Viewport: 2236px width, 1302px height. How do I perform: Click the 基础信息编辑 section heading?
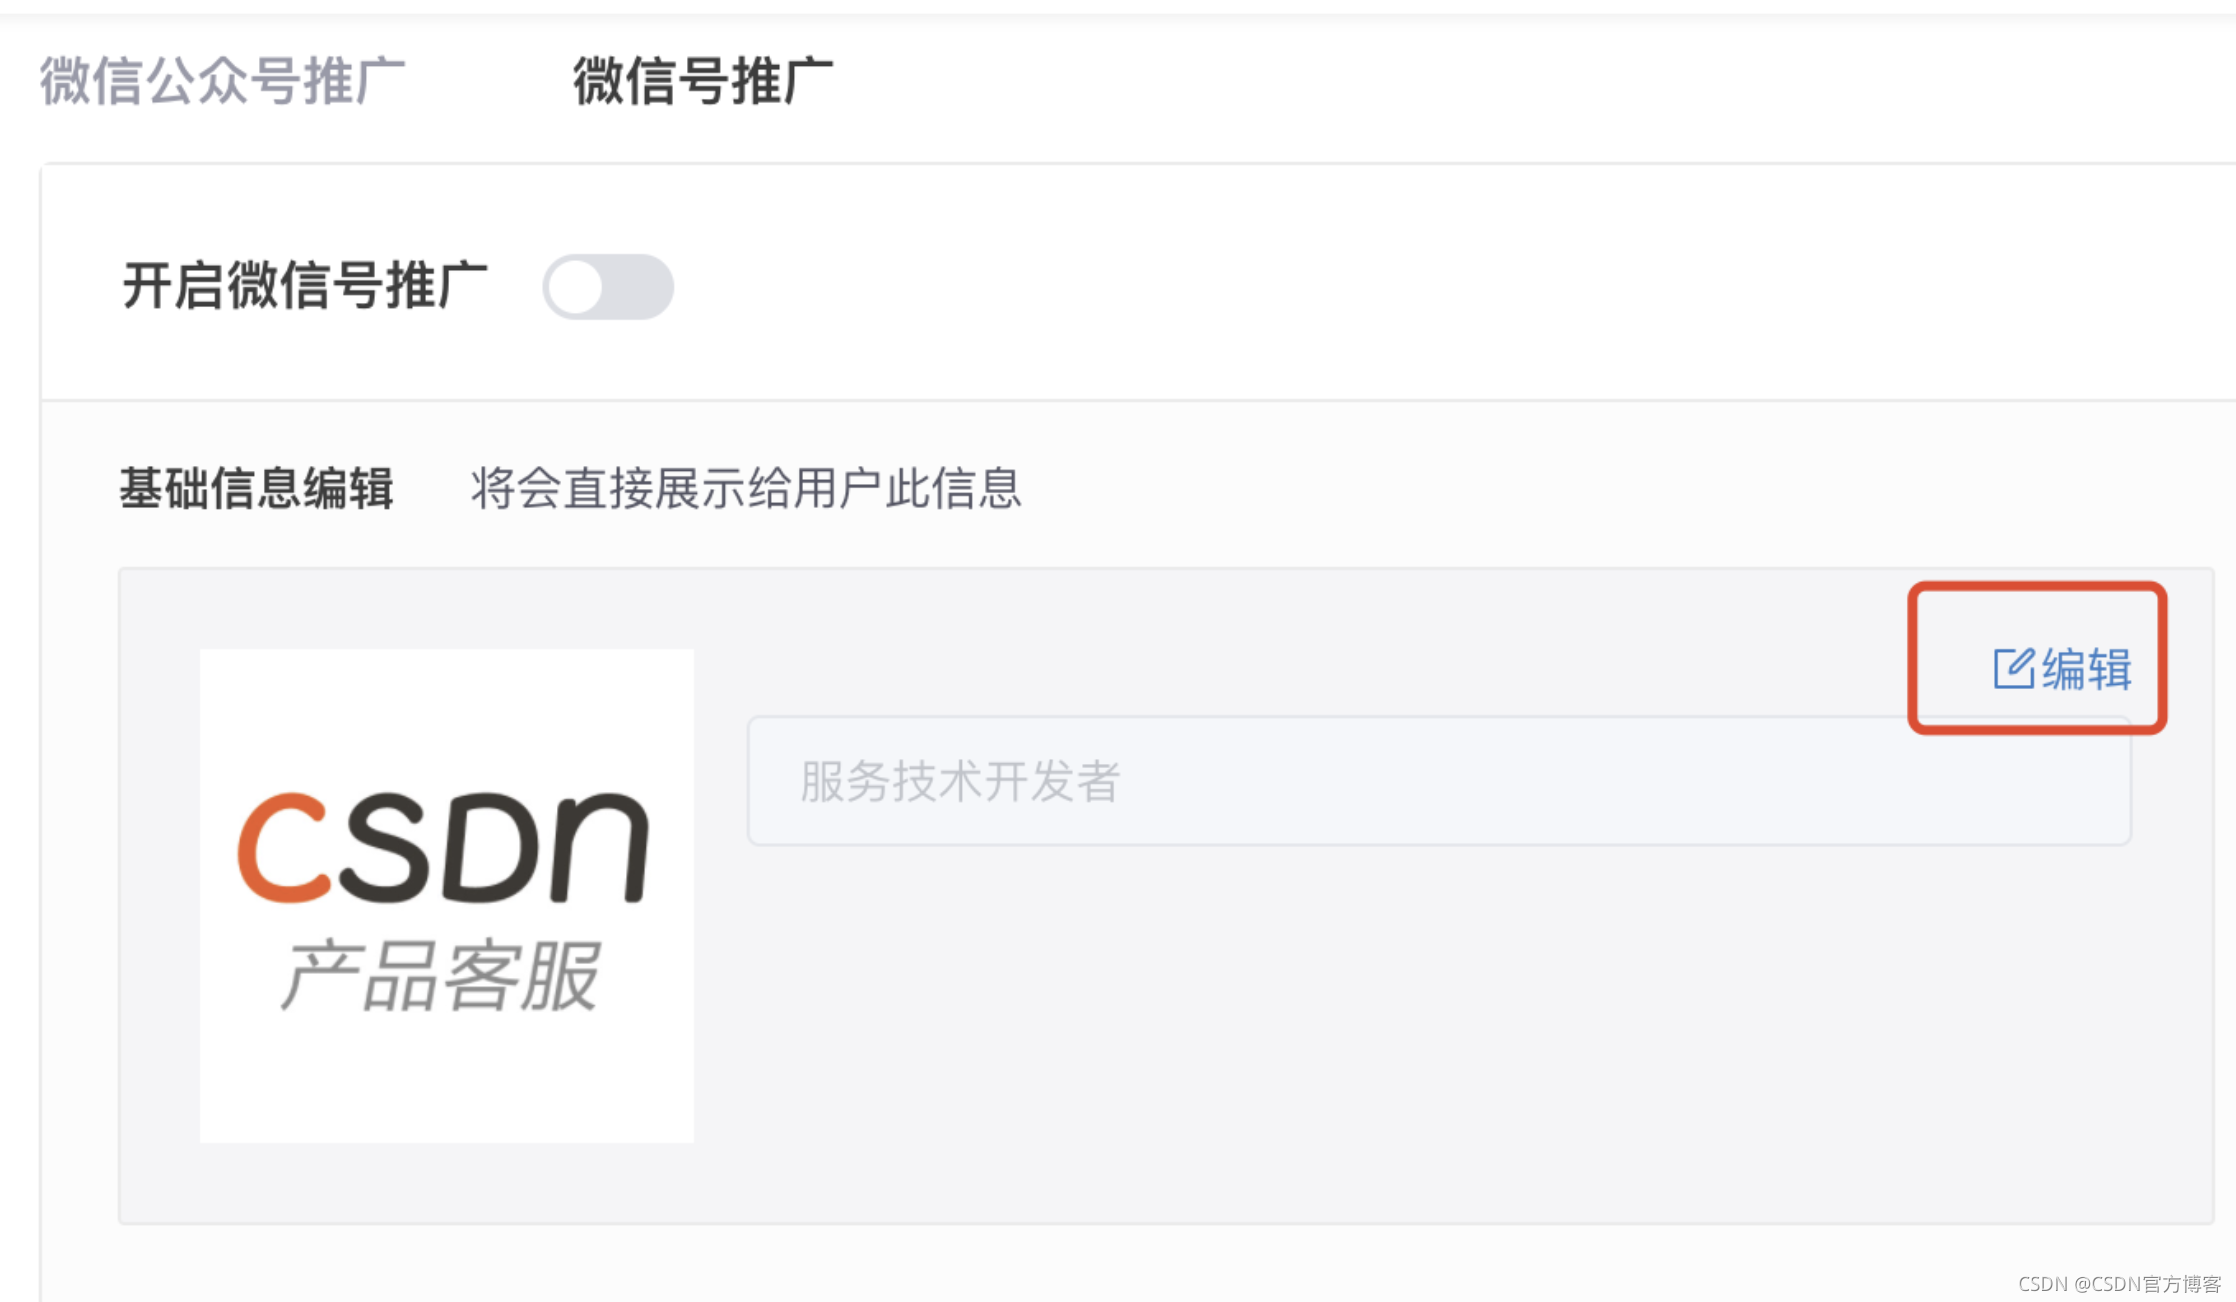257,489
